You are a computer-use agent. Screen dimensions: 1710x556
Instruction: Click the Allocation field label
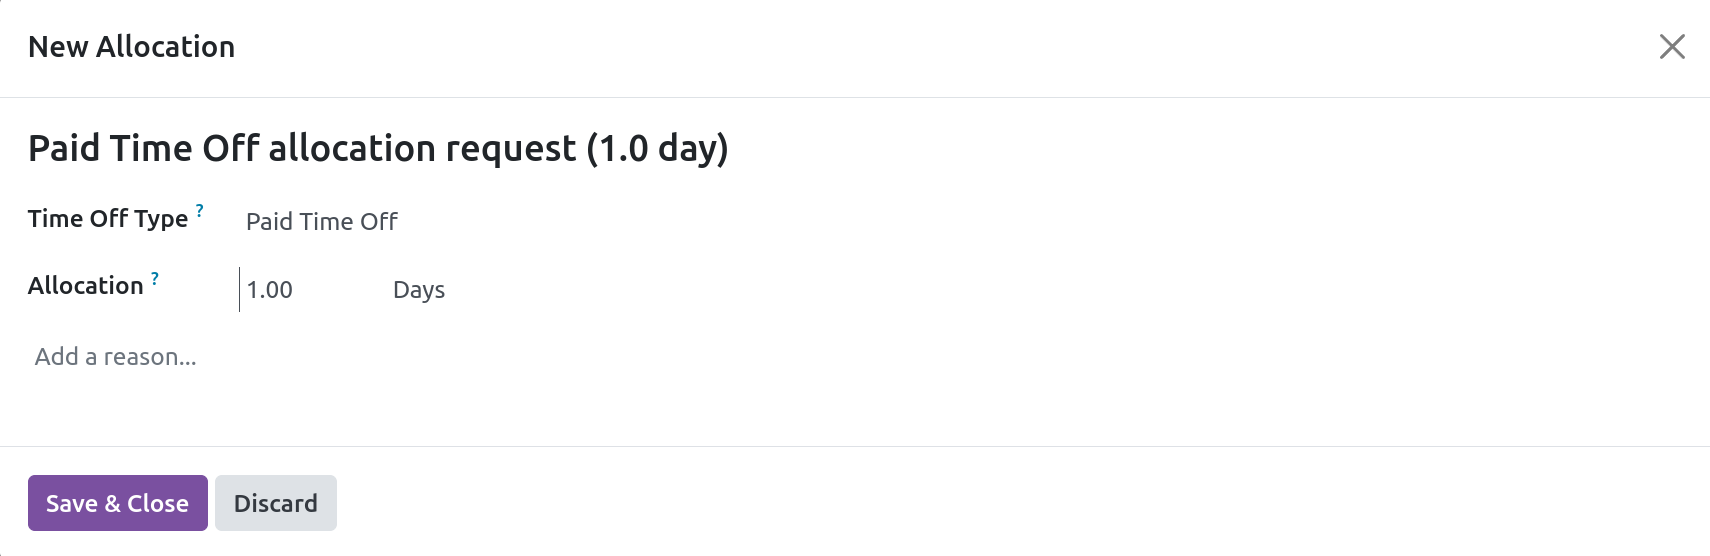[x=86, y=286]
